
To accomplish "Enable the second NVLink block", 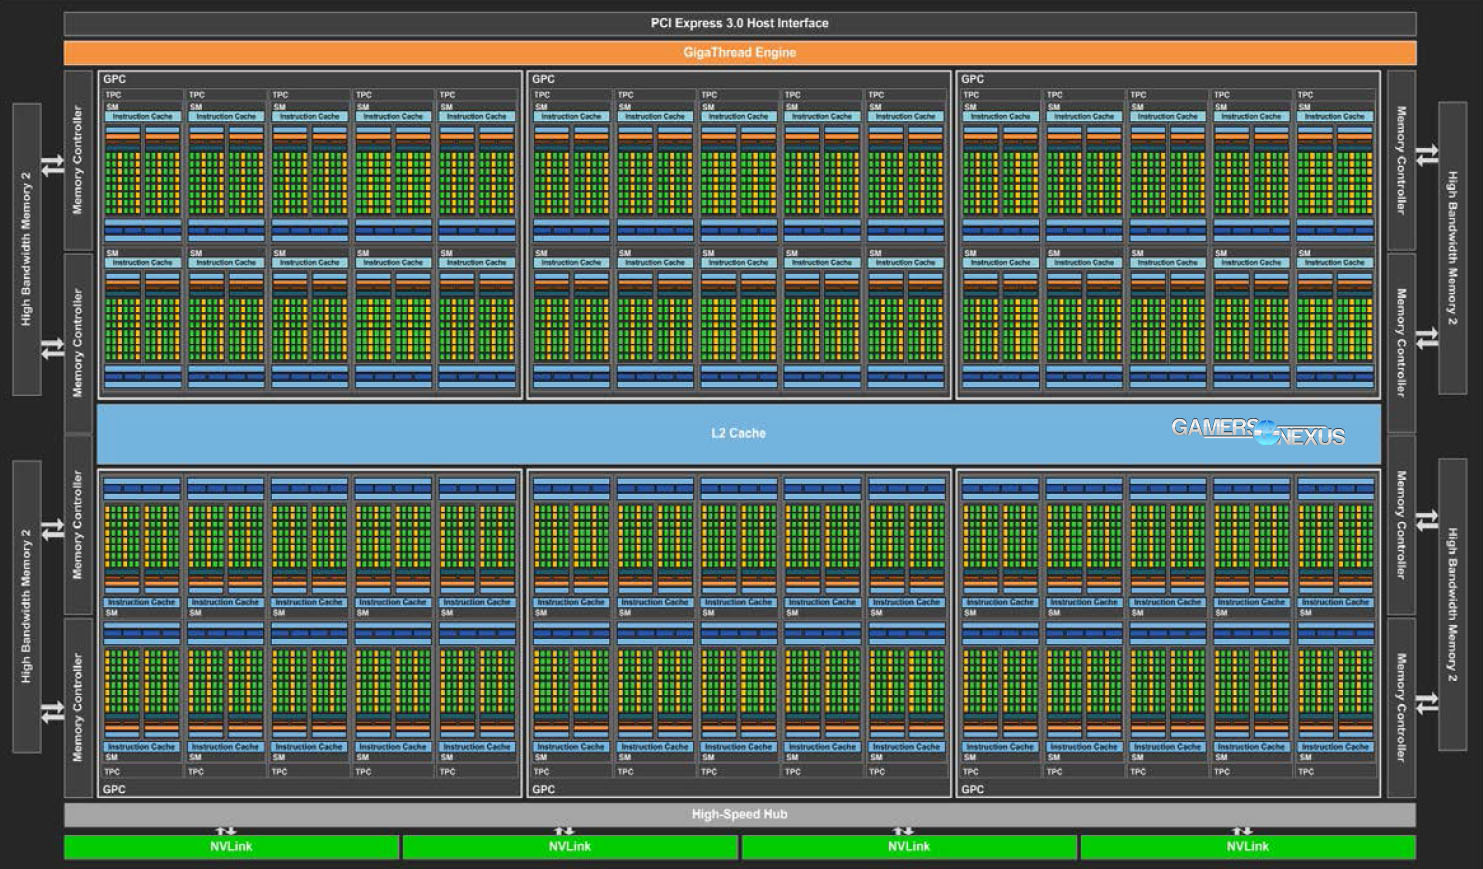I will (x=567, y=846).
